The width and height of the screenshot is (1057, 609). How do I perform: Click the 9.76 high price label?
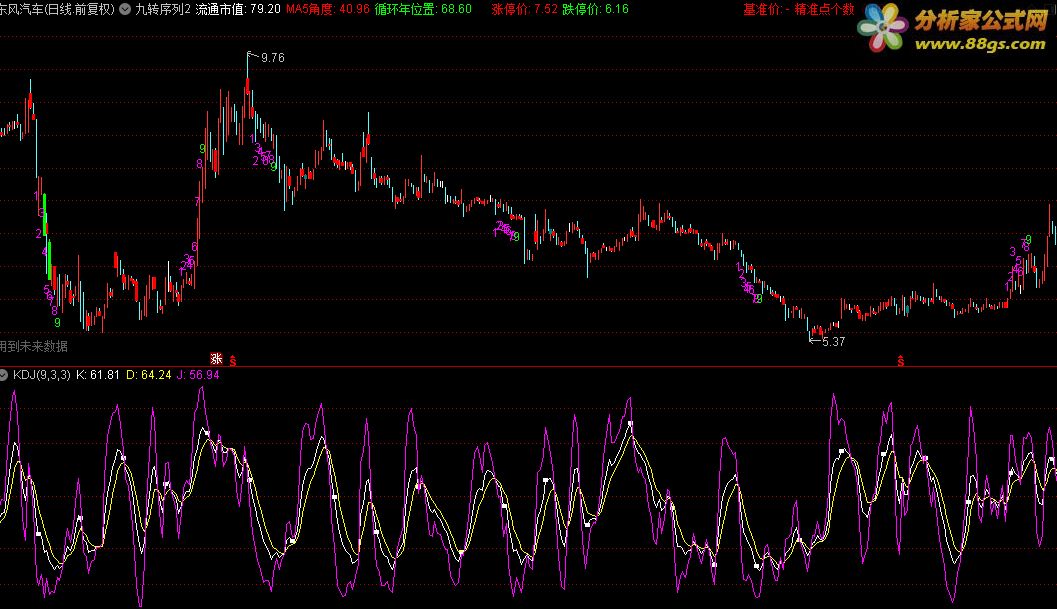click(272, 58)
